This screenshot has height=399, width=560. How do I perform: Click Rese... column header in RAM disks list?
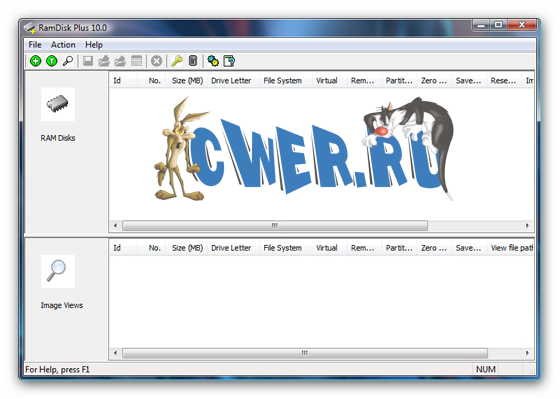504,81
